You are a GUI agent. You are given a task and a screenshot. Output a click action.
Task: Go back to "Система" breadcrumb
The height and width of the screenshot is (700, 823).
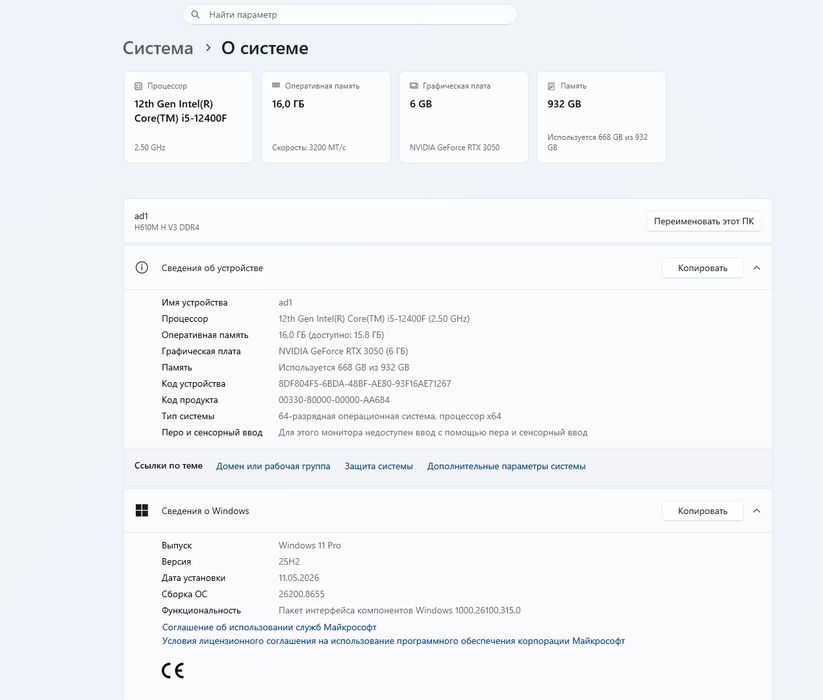point(158,48)
